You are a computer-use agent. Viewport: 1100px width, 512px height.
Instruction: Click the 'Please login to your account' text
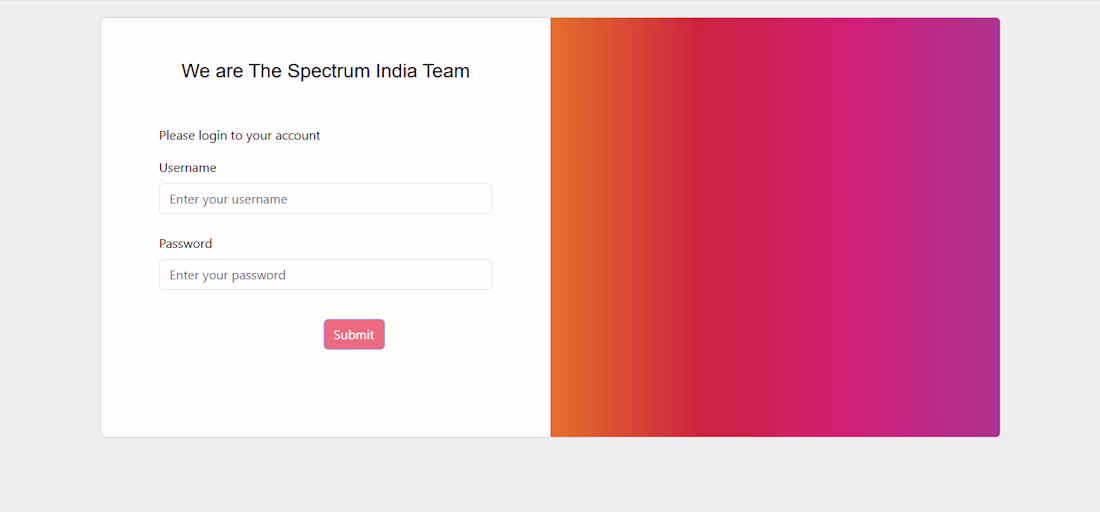tap(239, 135)
